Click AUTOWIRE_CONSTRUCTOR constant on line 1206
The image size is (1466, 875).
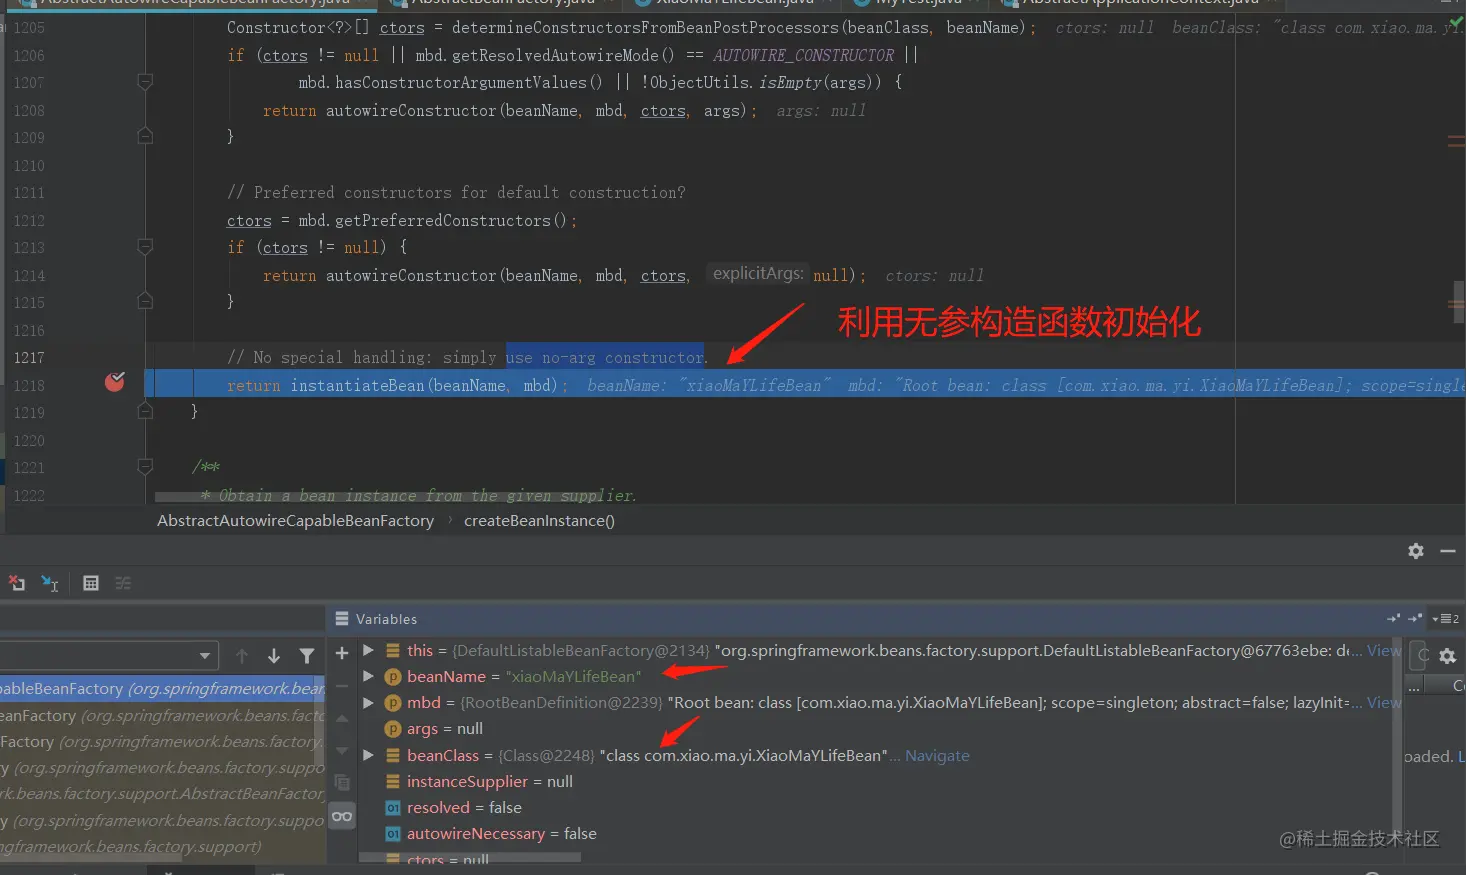point(803,55)
